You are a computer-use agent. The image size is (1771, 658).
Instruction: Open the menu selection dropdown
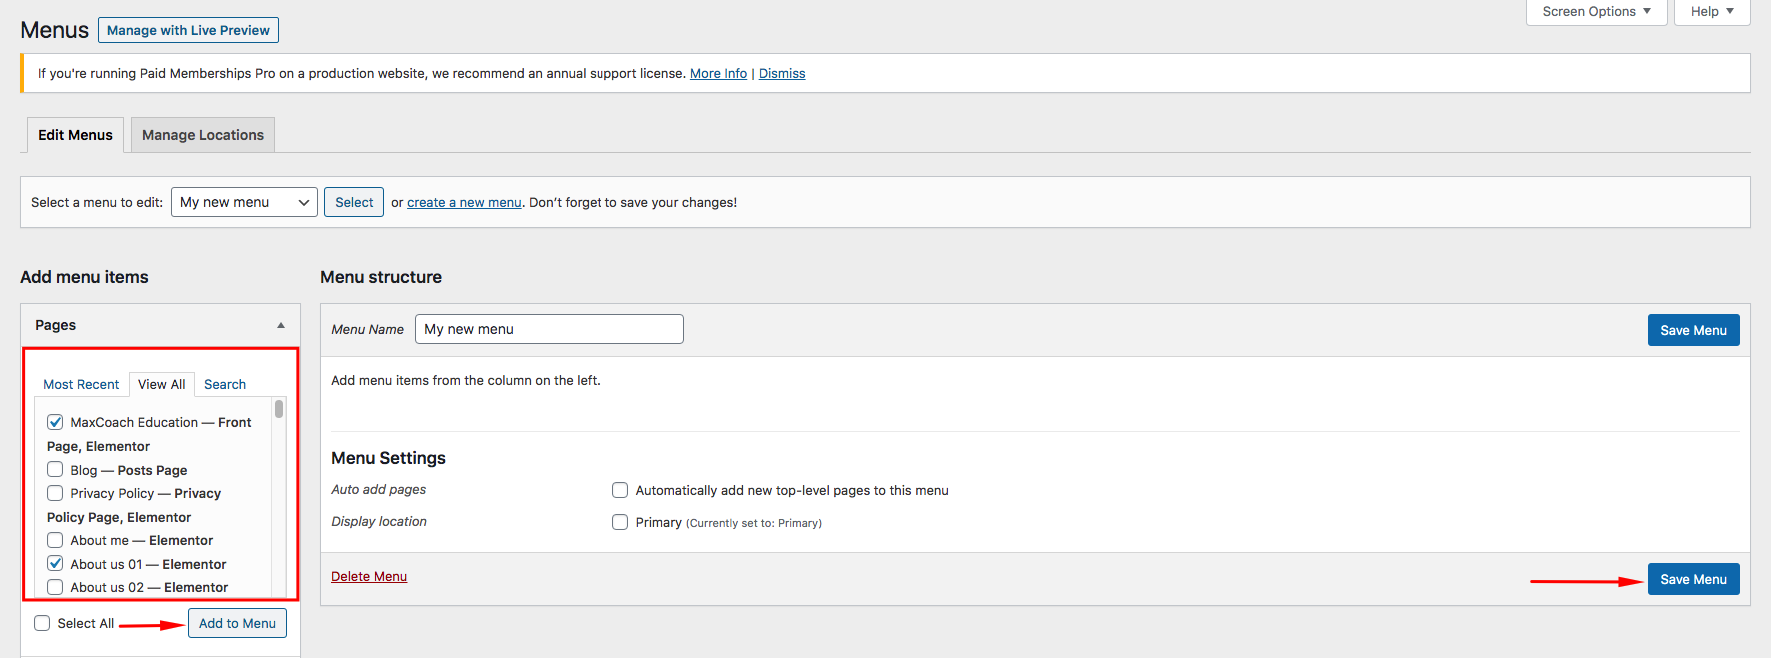(244, 202)
